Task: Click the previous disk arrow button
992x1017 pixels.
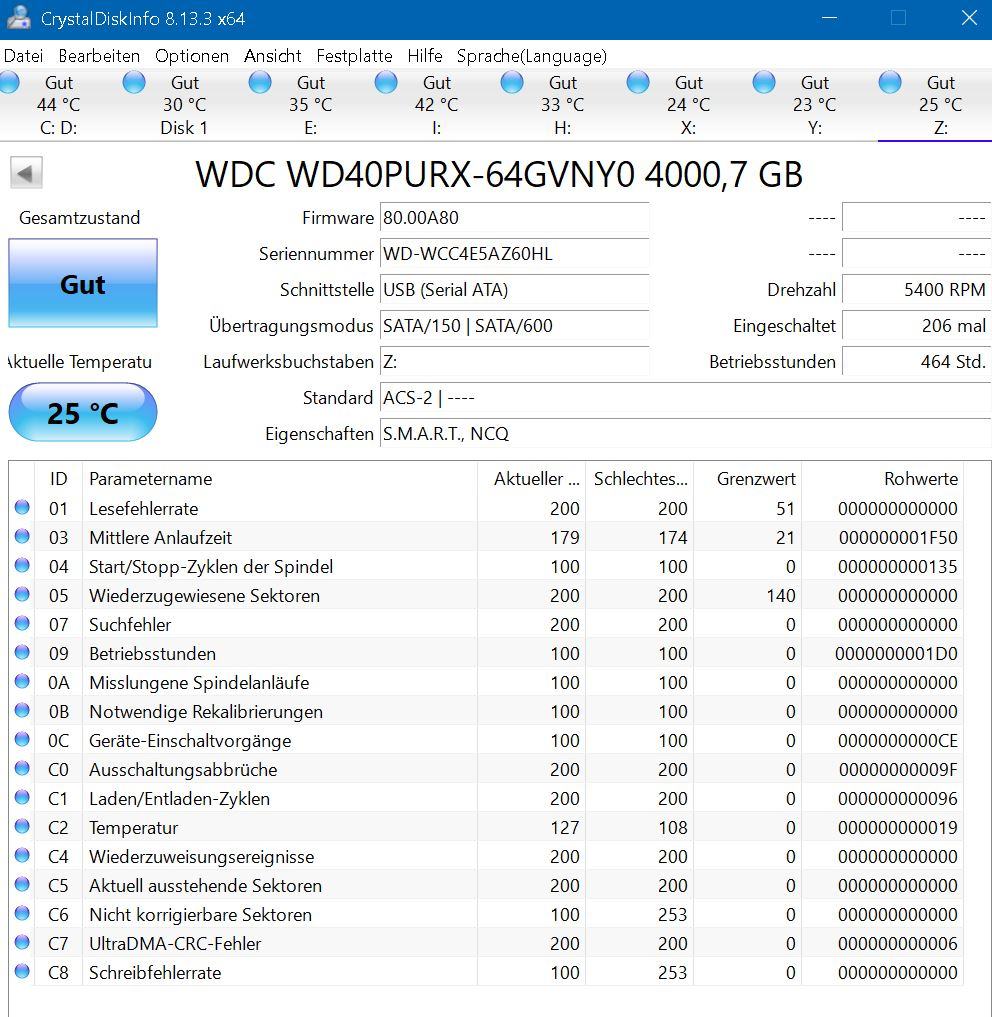Action: [x=26, y=173]
